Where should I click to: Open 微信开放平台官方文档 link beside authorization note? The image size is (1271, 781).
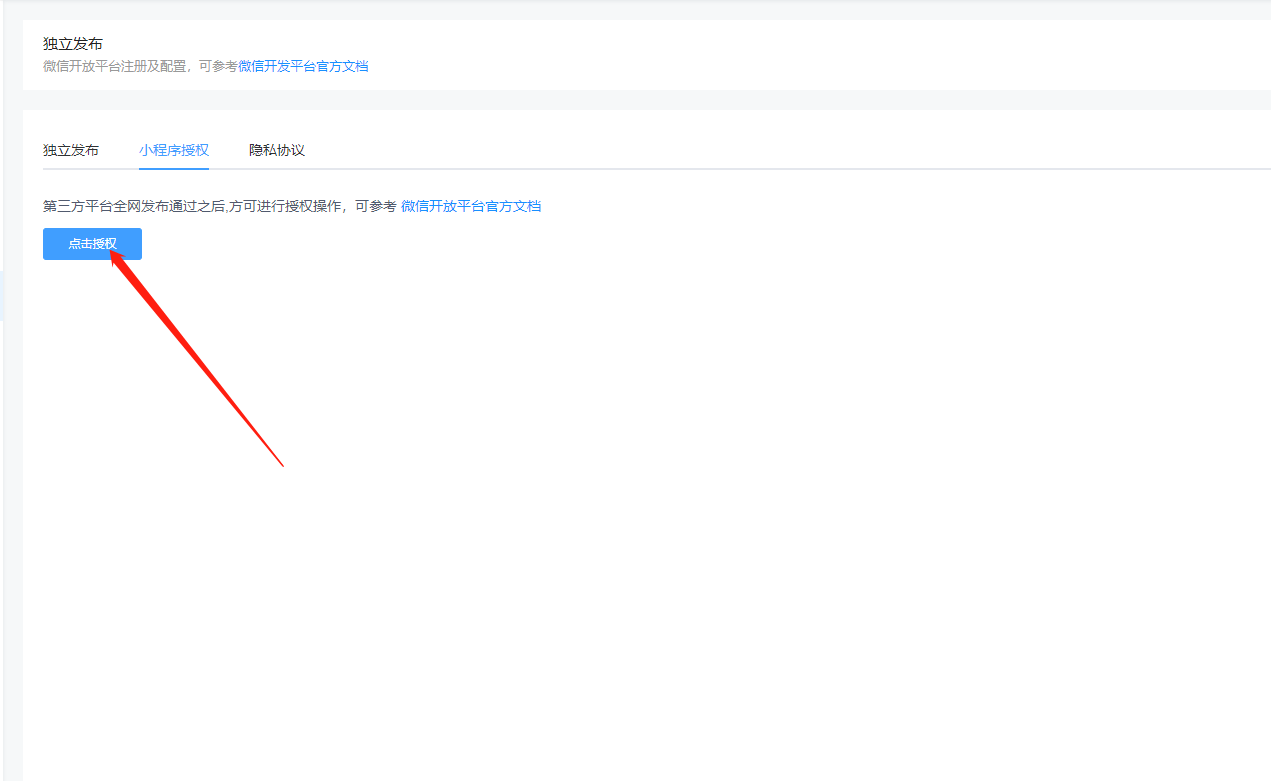(x=471, y=206)
